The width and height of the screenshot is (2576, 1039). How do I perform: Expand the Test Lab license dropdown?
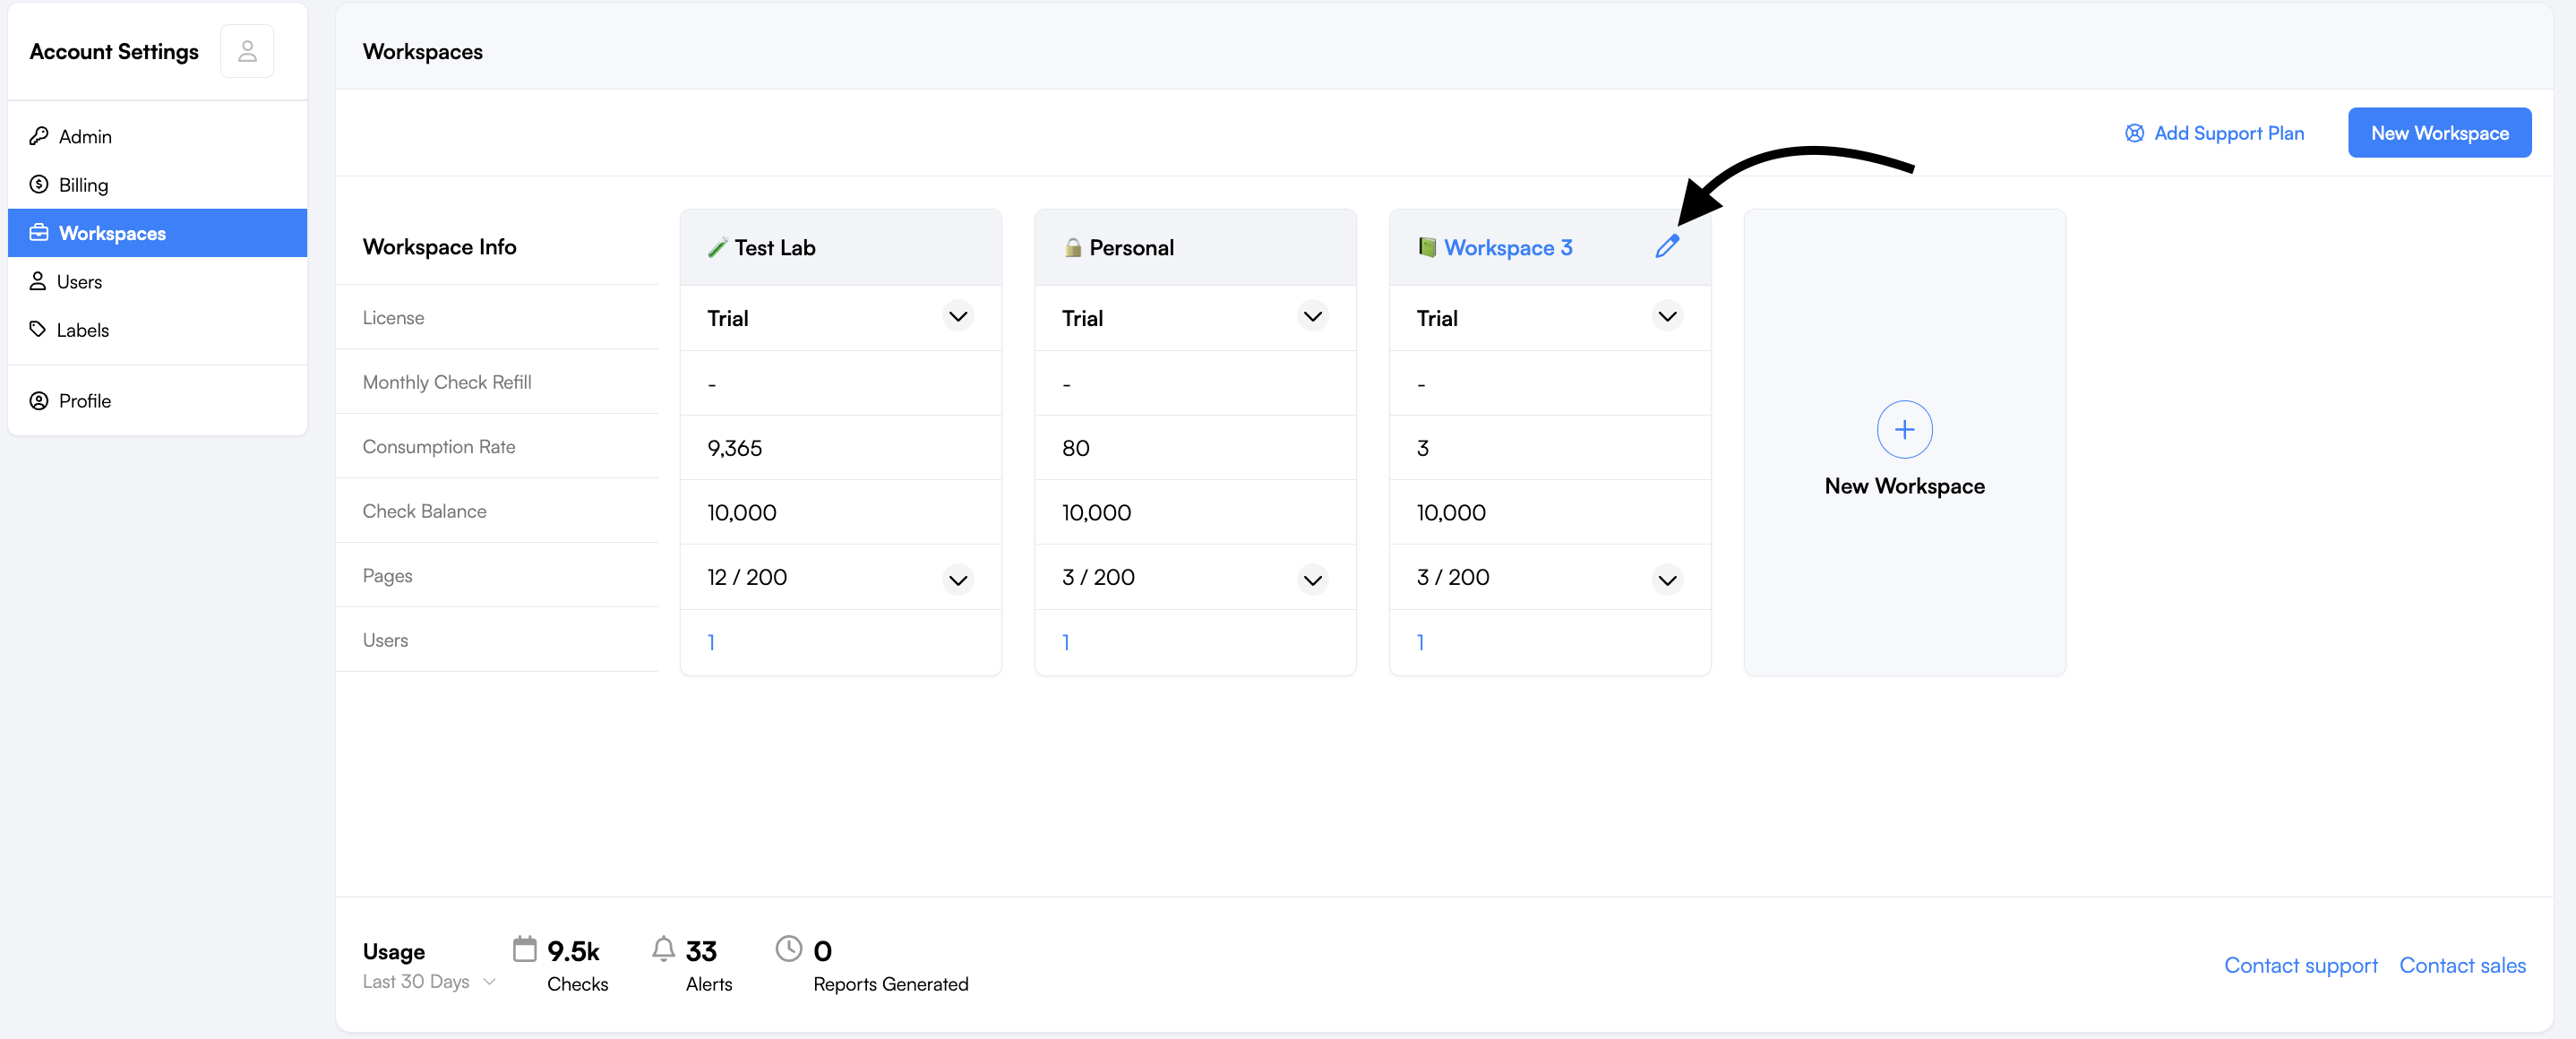click(958, 317)
